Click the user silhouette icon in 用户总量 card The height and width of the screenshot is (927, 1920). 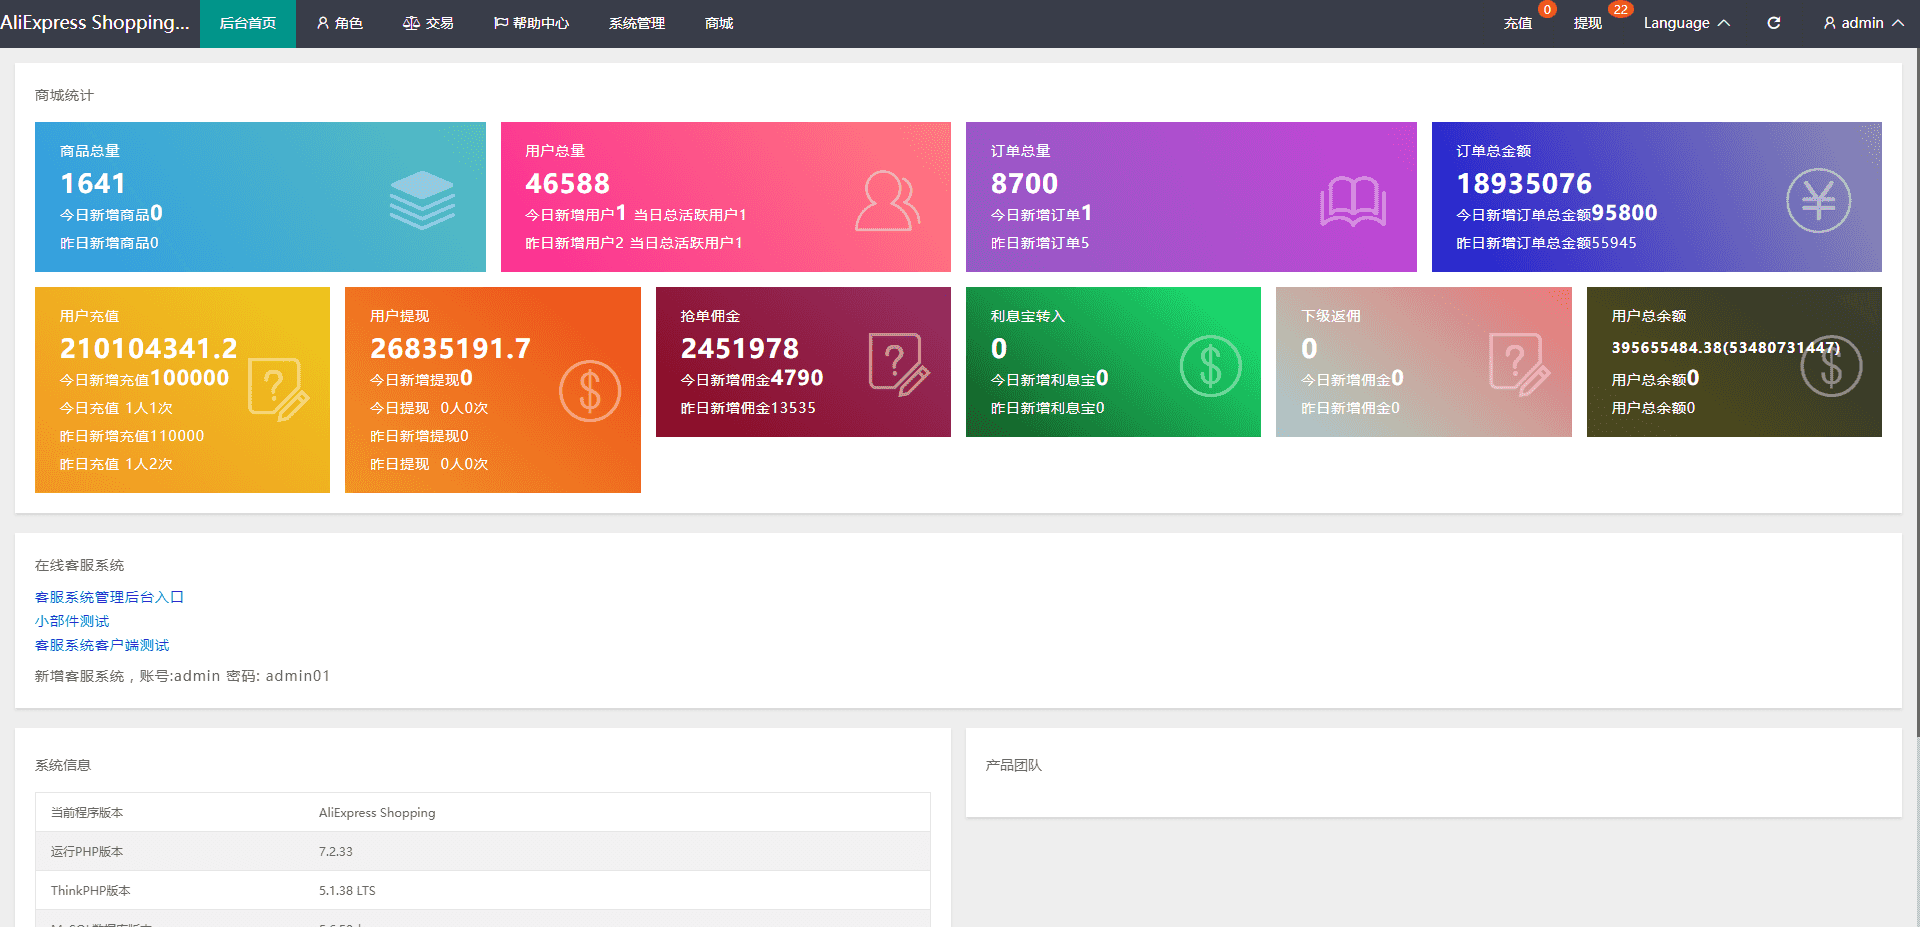tap(886, 201)
